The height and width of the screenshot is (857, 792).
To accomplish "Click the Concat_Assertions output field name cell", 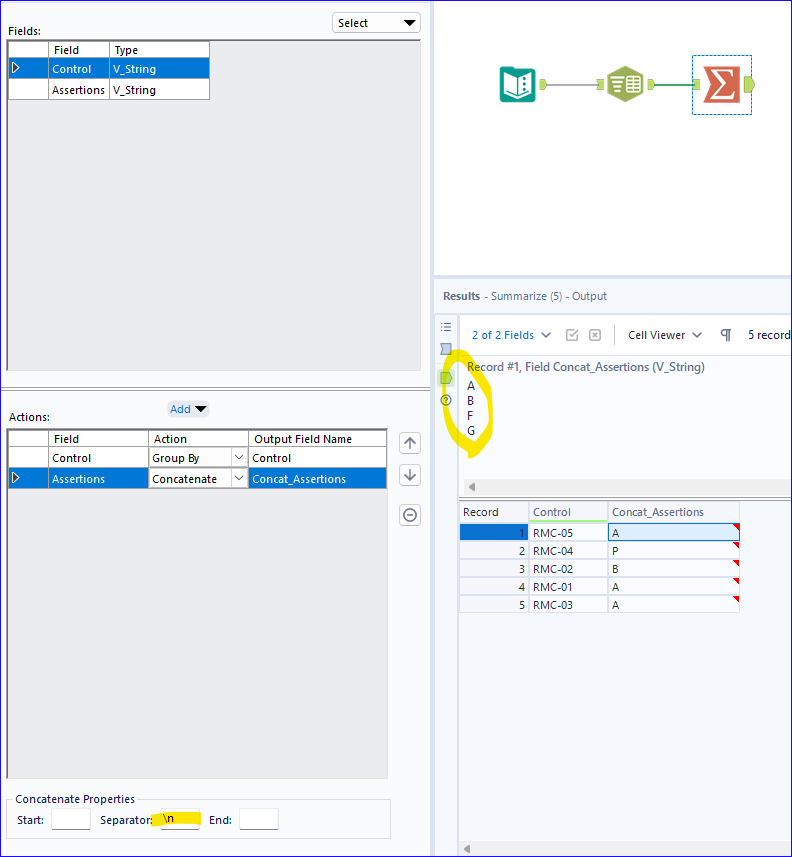I will [x=317, y=479].
